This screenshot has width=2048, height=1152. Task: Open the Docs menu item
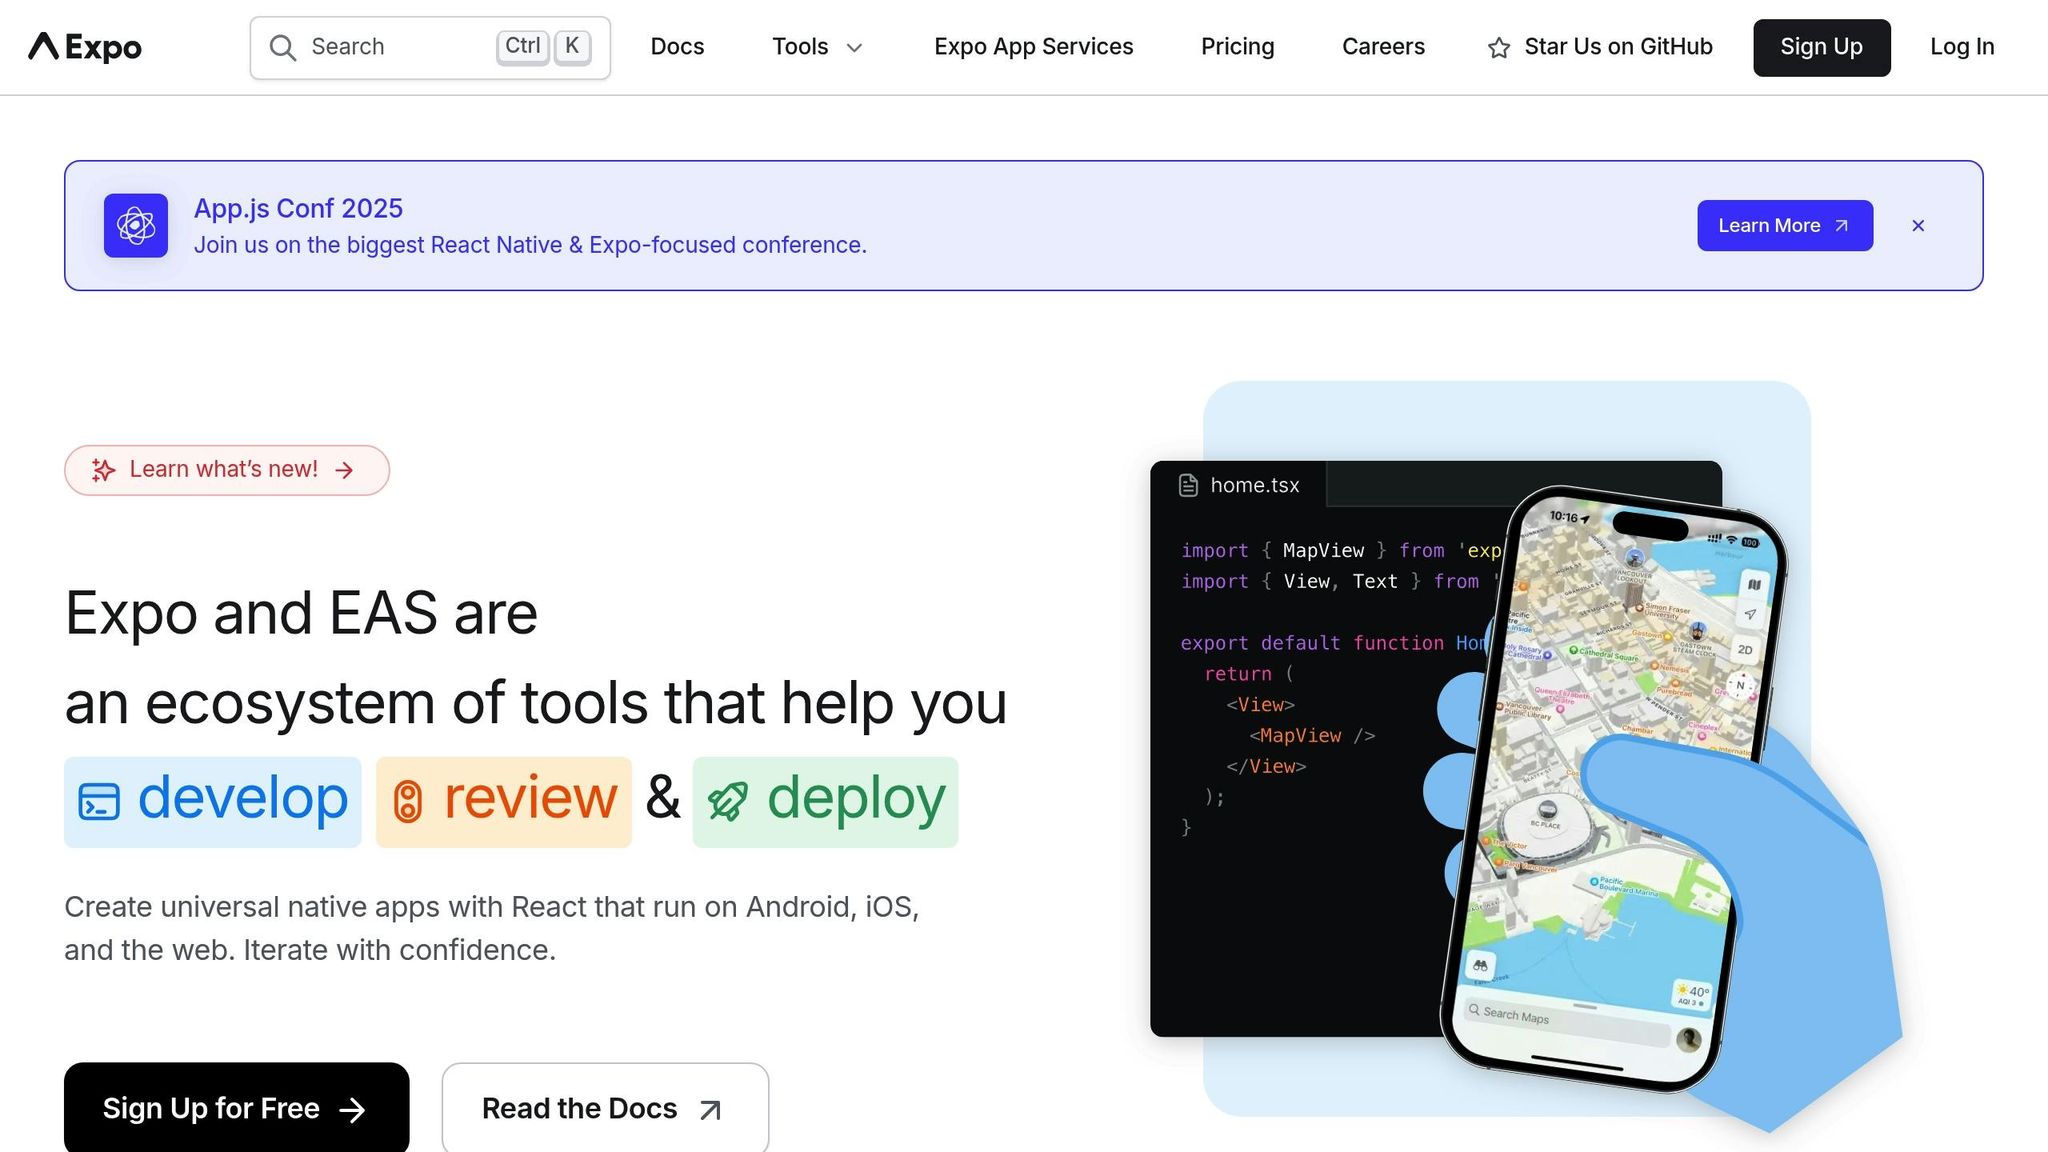tap(677, 47)
